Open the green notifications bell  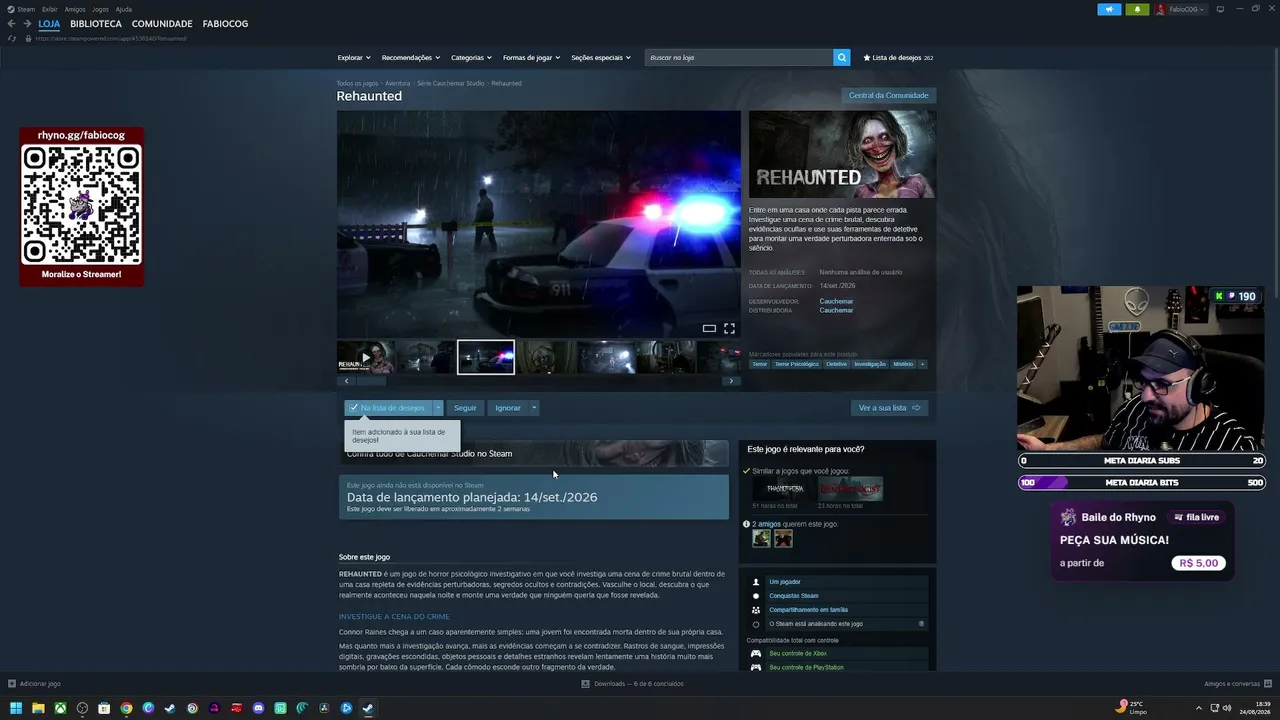click(1137, 9)
